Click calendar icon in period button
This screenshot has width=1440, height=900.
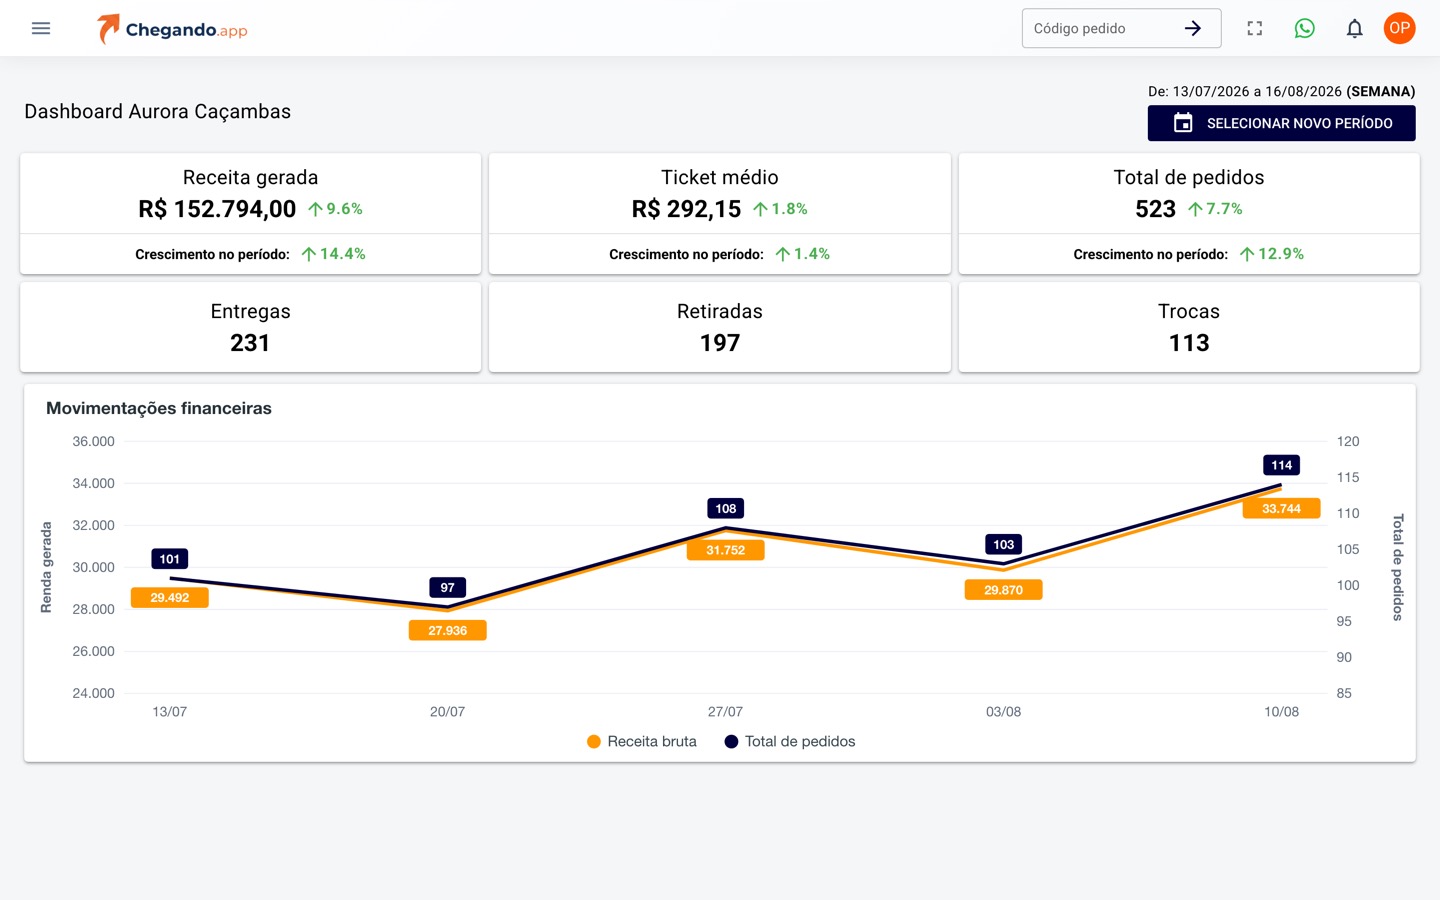coord(1183,123)
